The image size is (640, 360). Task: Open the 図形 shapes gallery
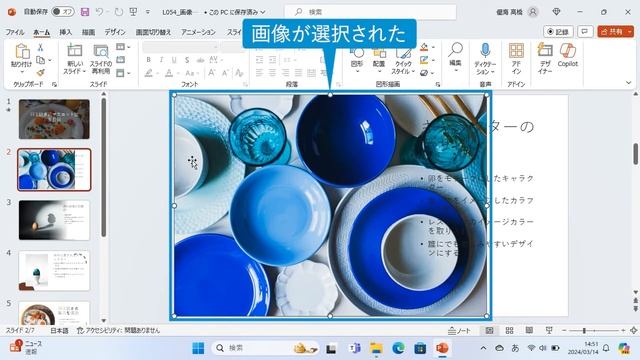pyautogui.click(x=357, y=58)
